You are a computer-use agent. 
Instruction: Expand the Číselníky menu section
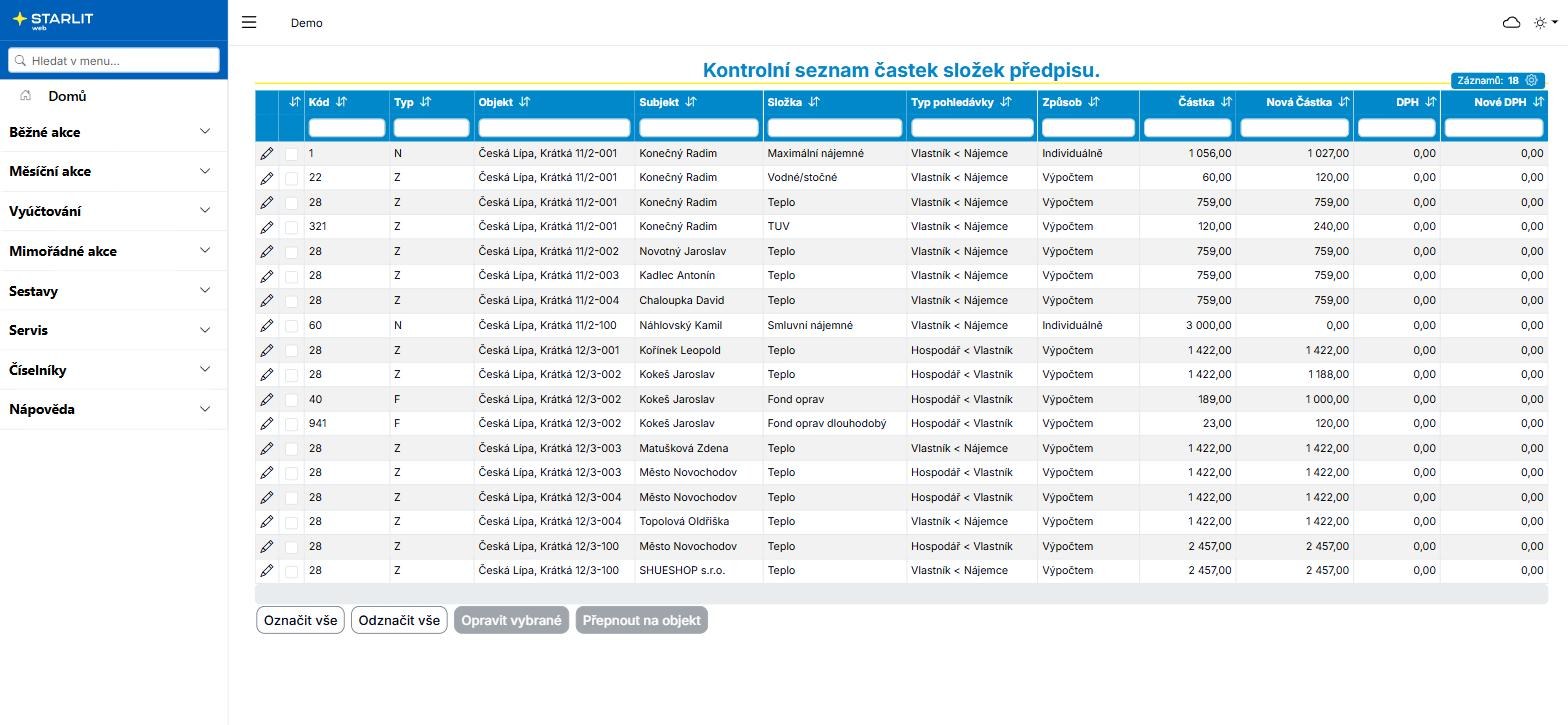pyautogui.click(x=113, y=370)
